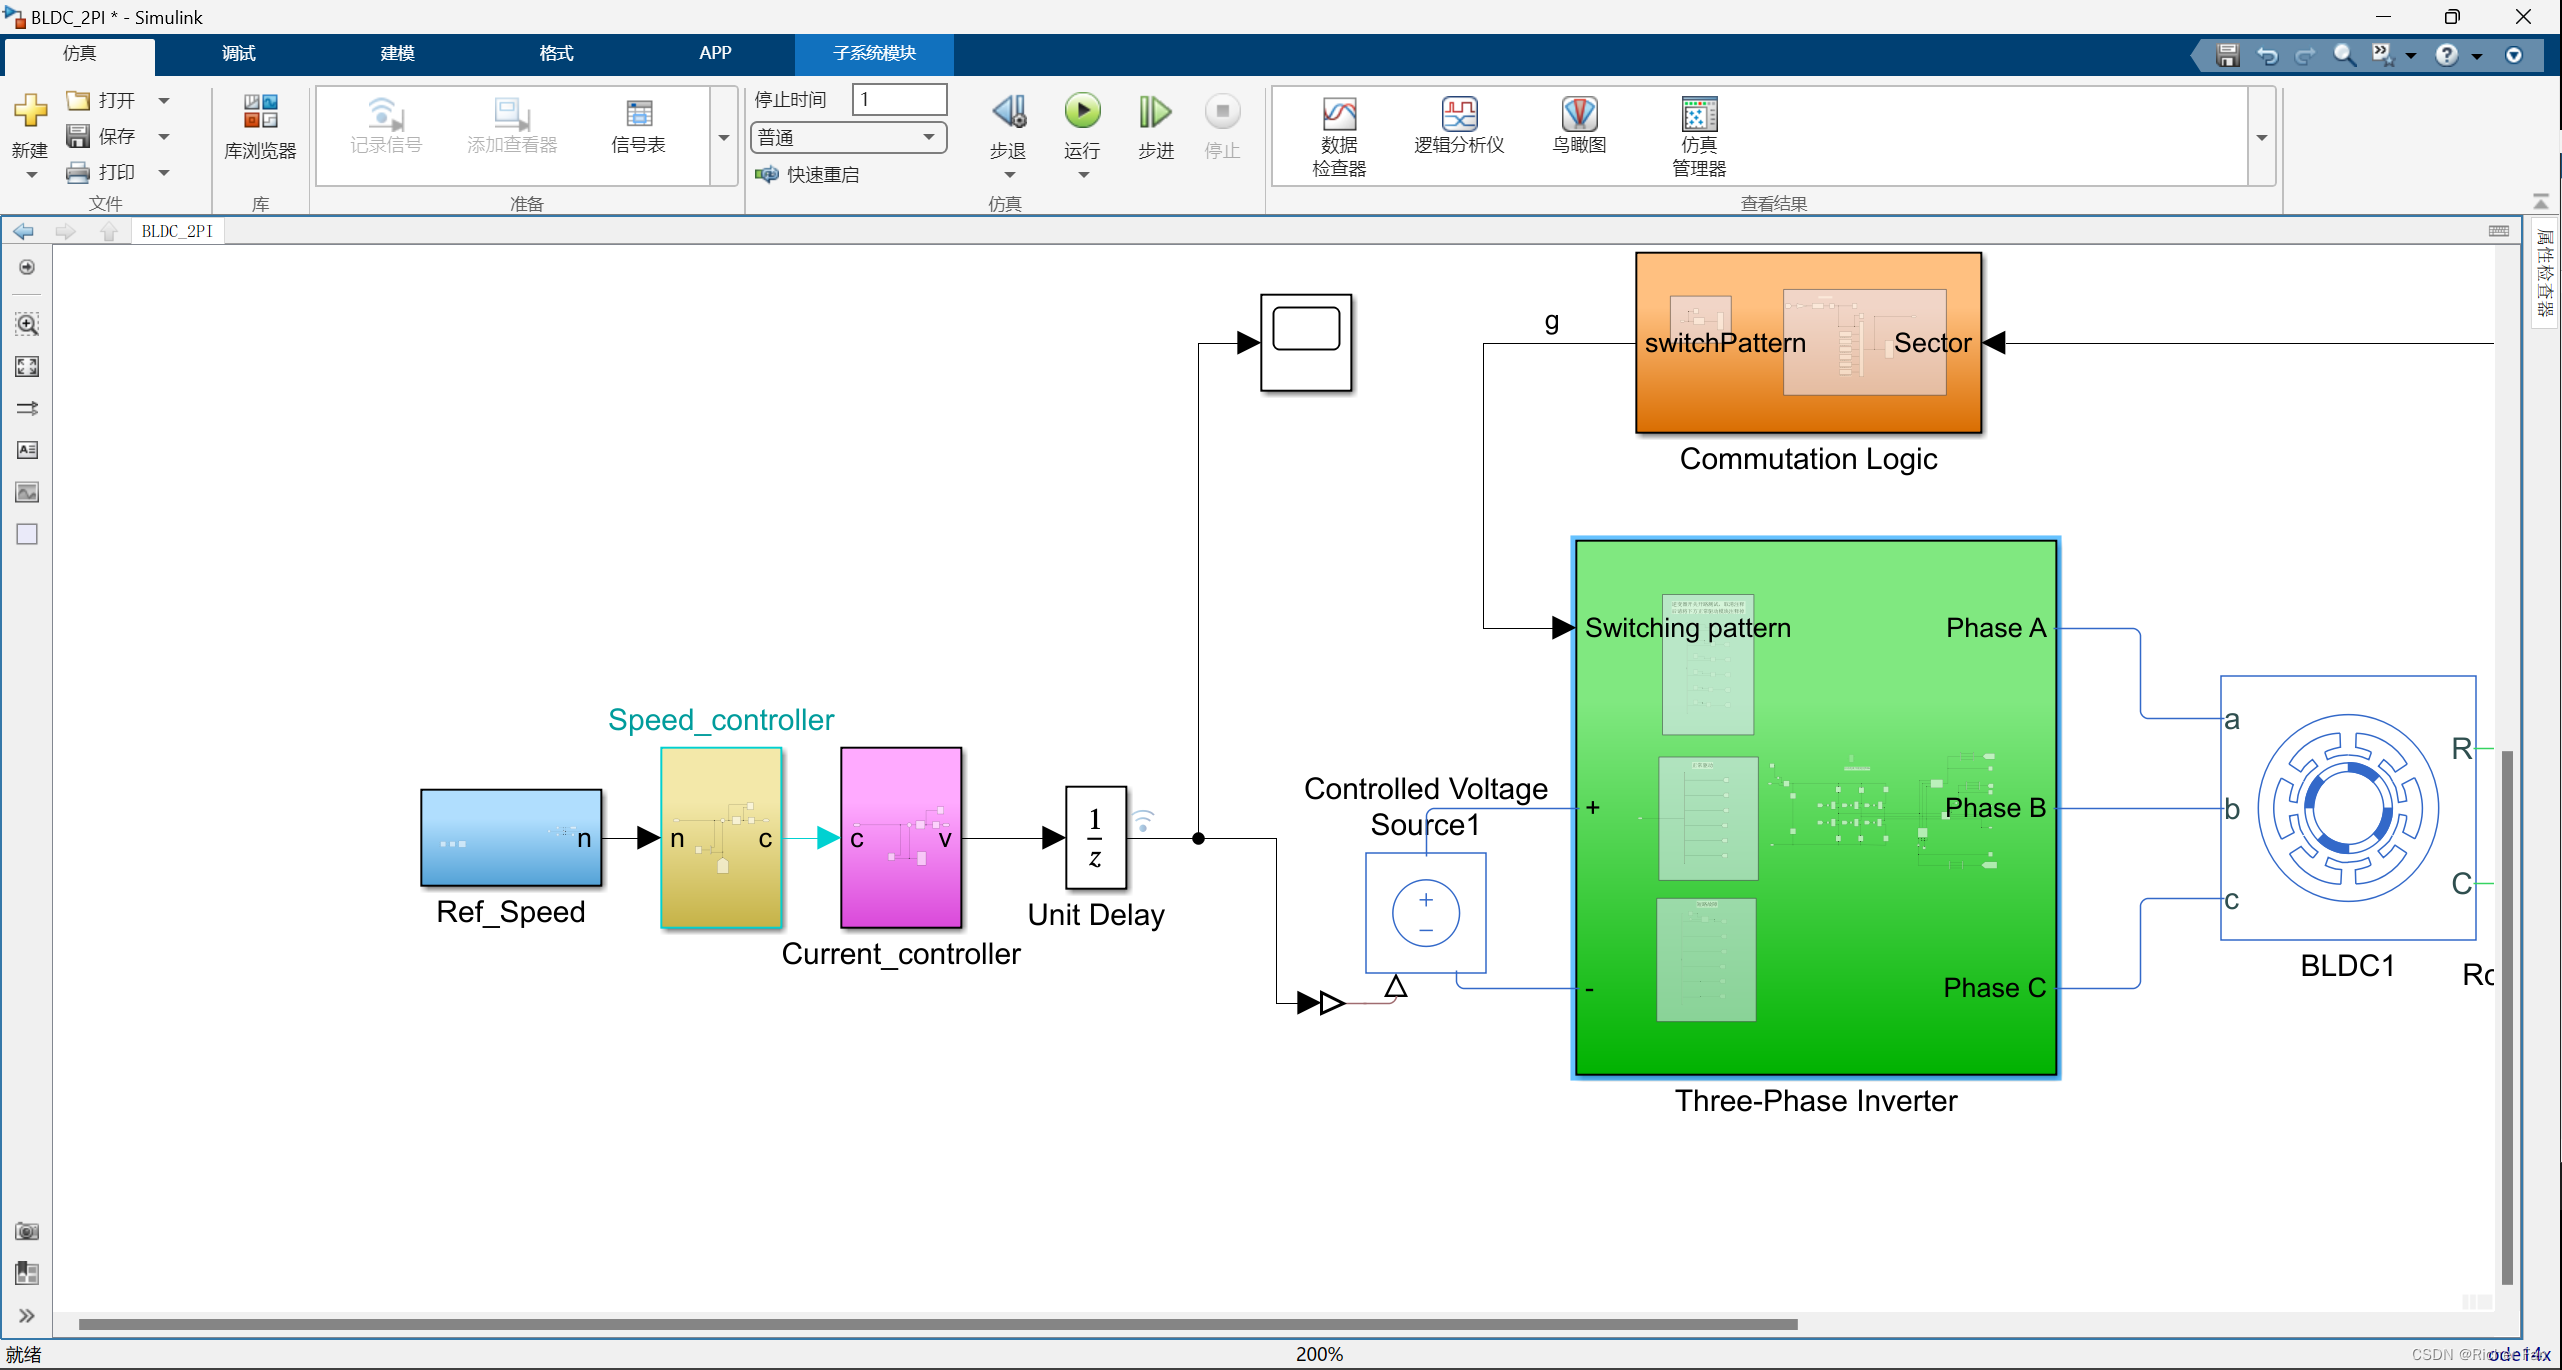Open the Data Inspector (数据检查器)

(1338, 115)
